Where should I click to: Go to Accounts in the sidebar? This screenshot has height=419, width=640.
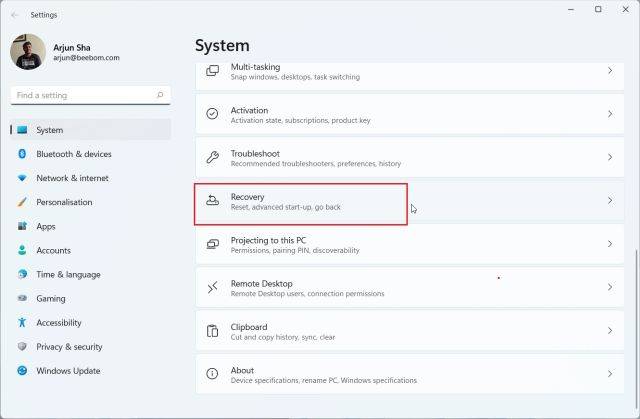click(53, 250)
